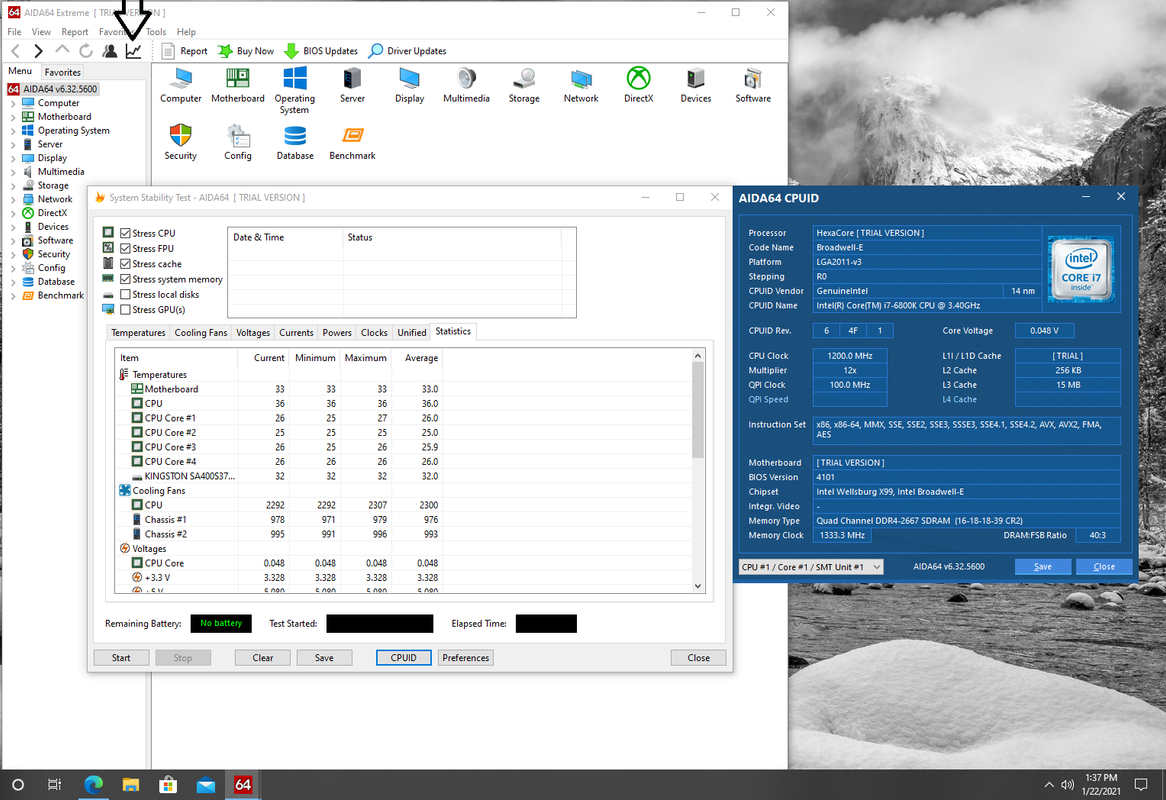This screenshot has width=1166, height=800.
Task: Open the Display category icon
Action: tap(410, 86)
